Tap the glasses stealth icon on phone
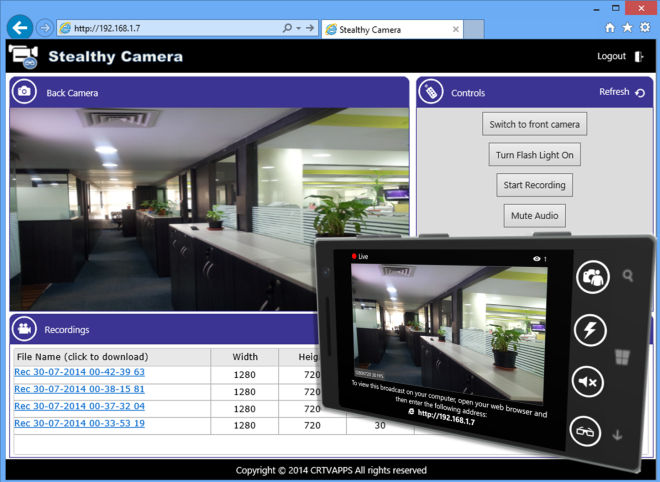660x482 pixels. tap(585, 431)
